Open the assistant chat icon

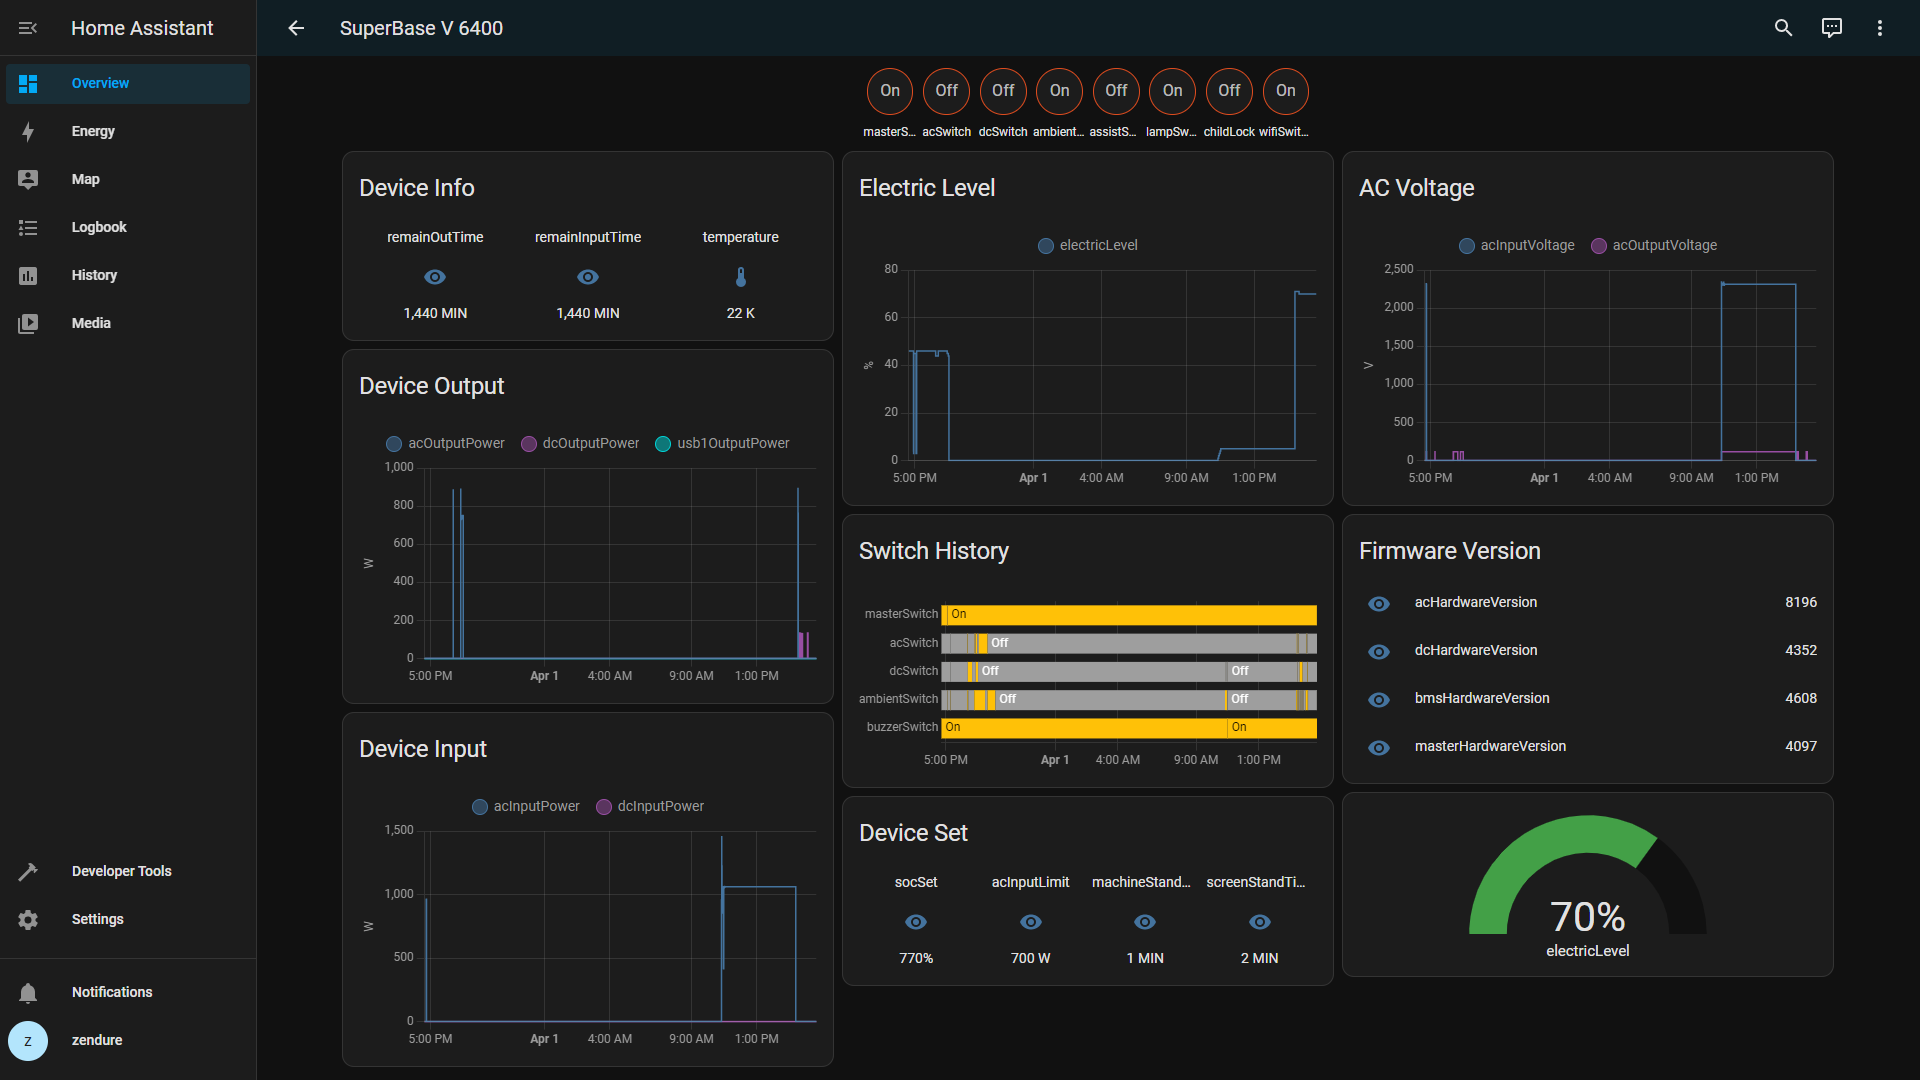tap(1831, 28)
